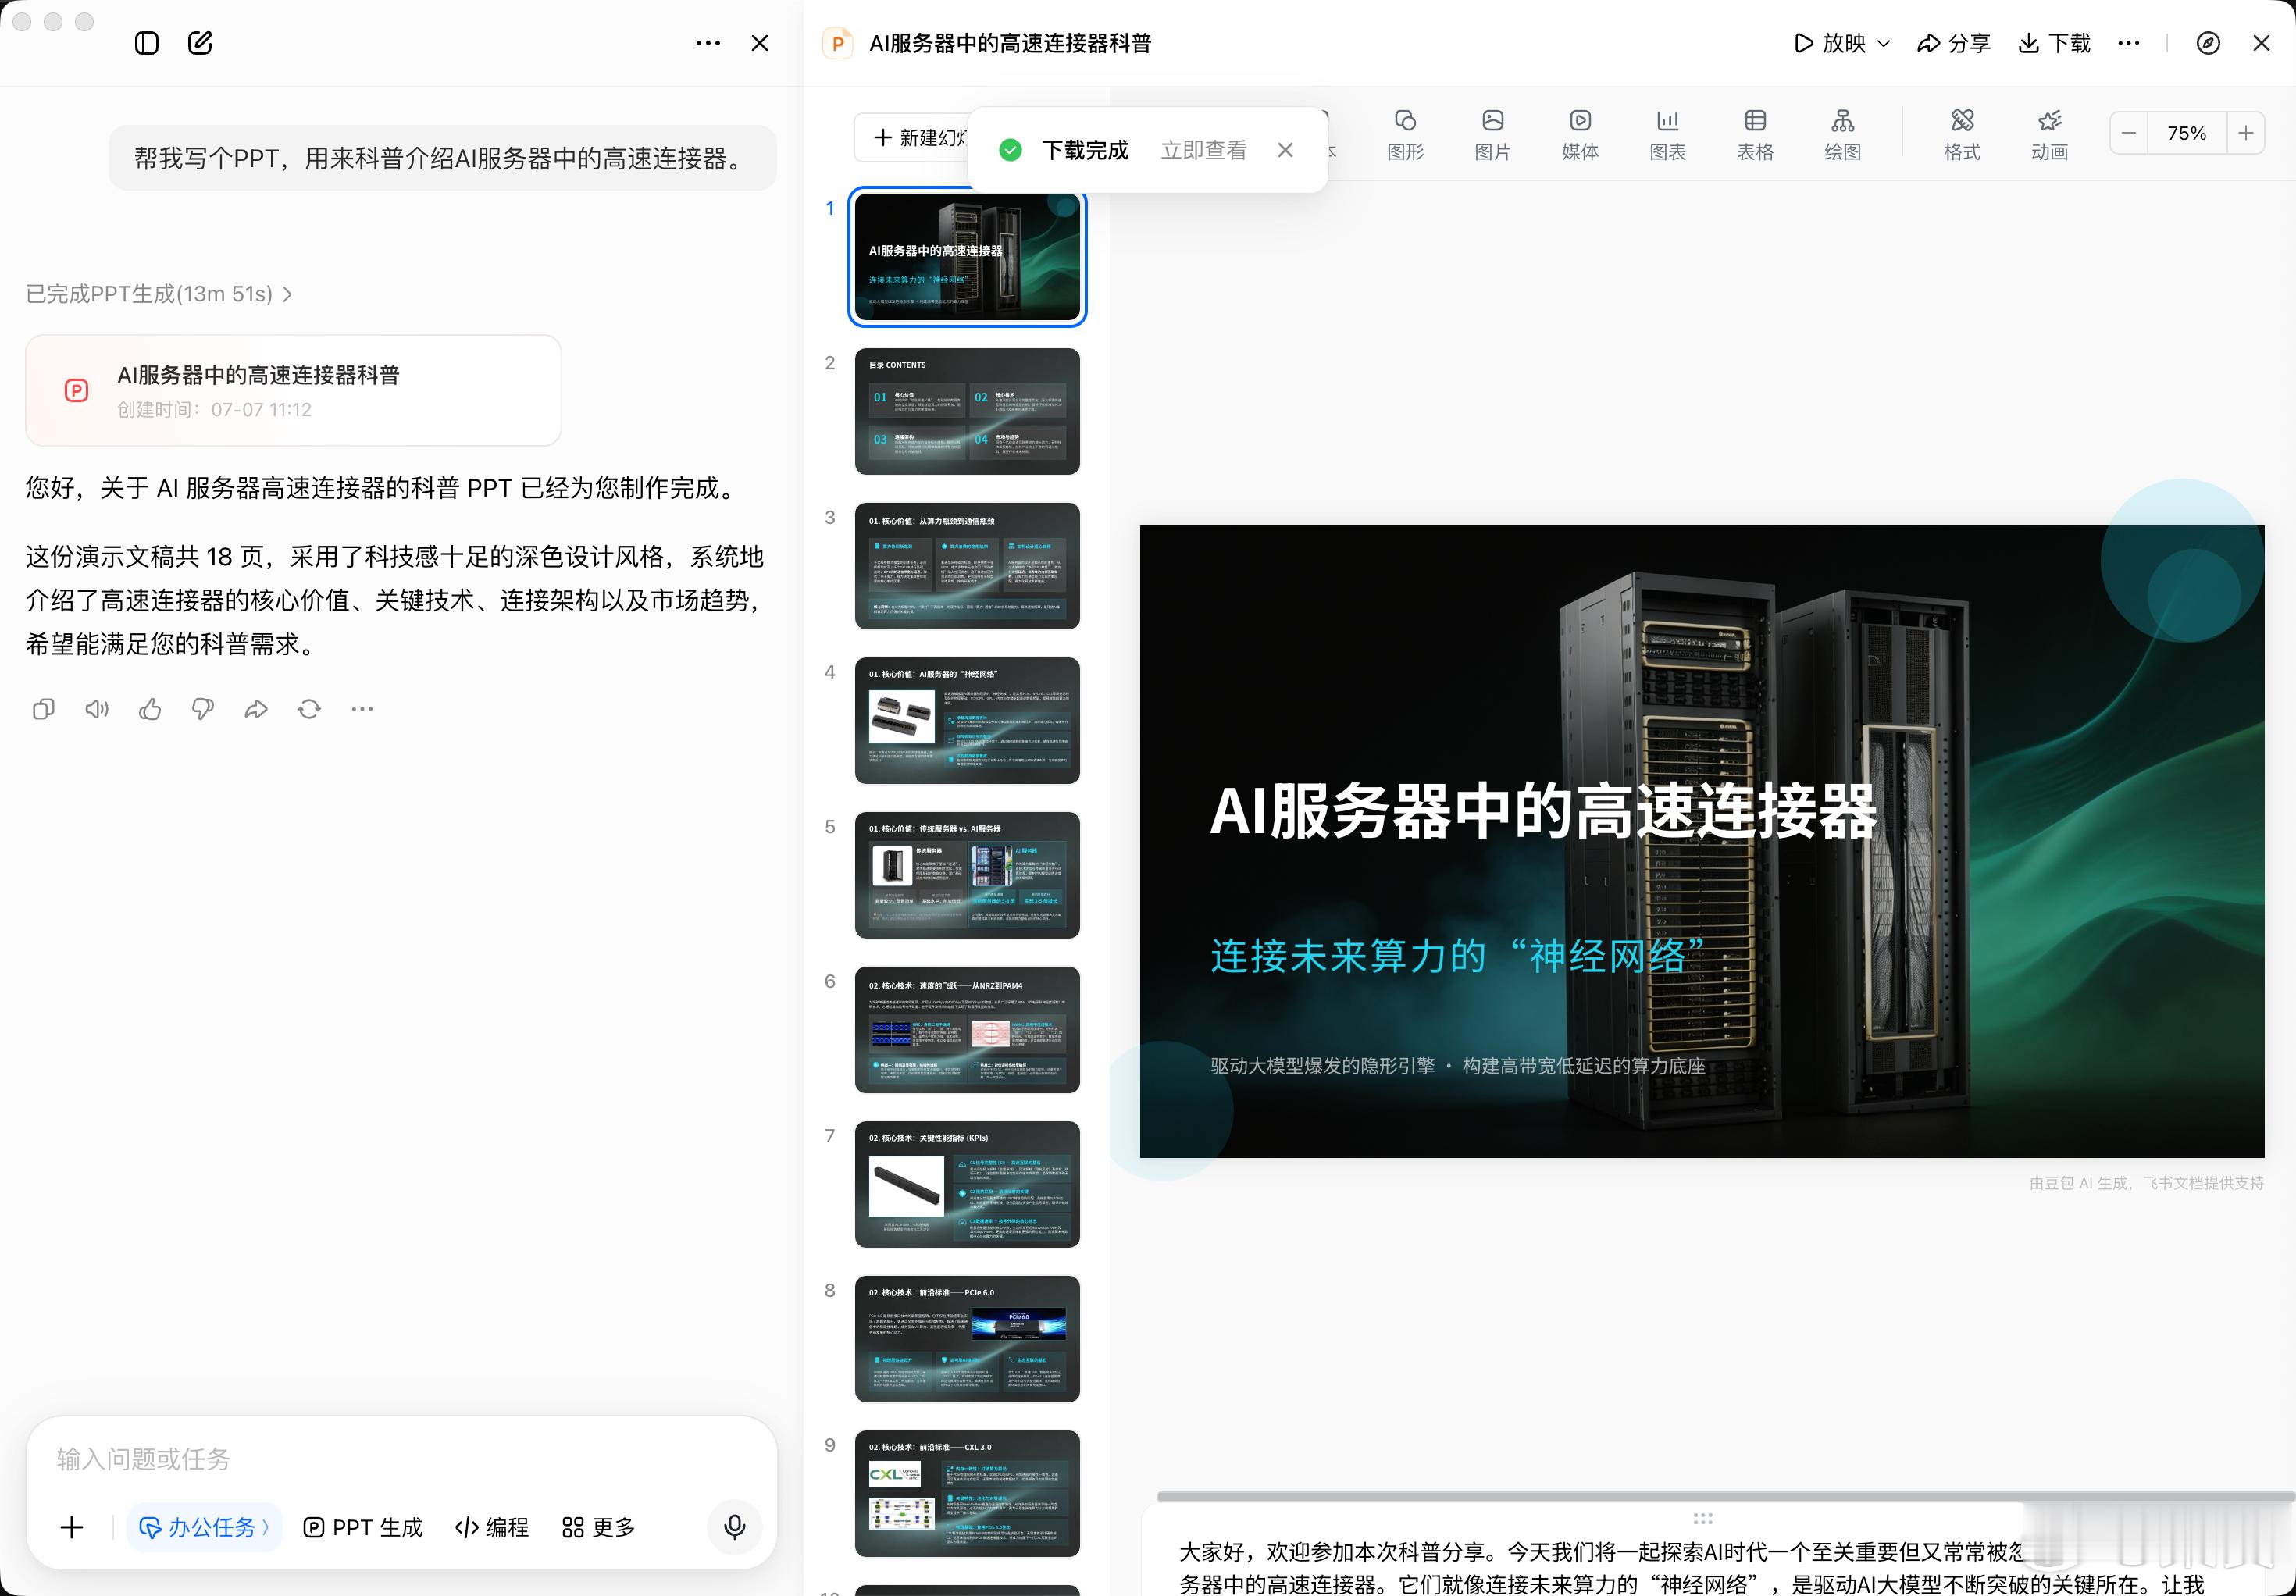Increase zoom with plus button

[x=2246, y=133]
